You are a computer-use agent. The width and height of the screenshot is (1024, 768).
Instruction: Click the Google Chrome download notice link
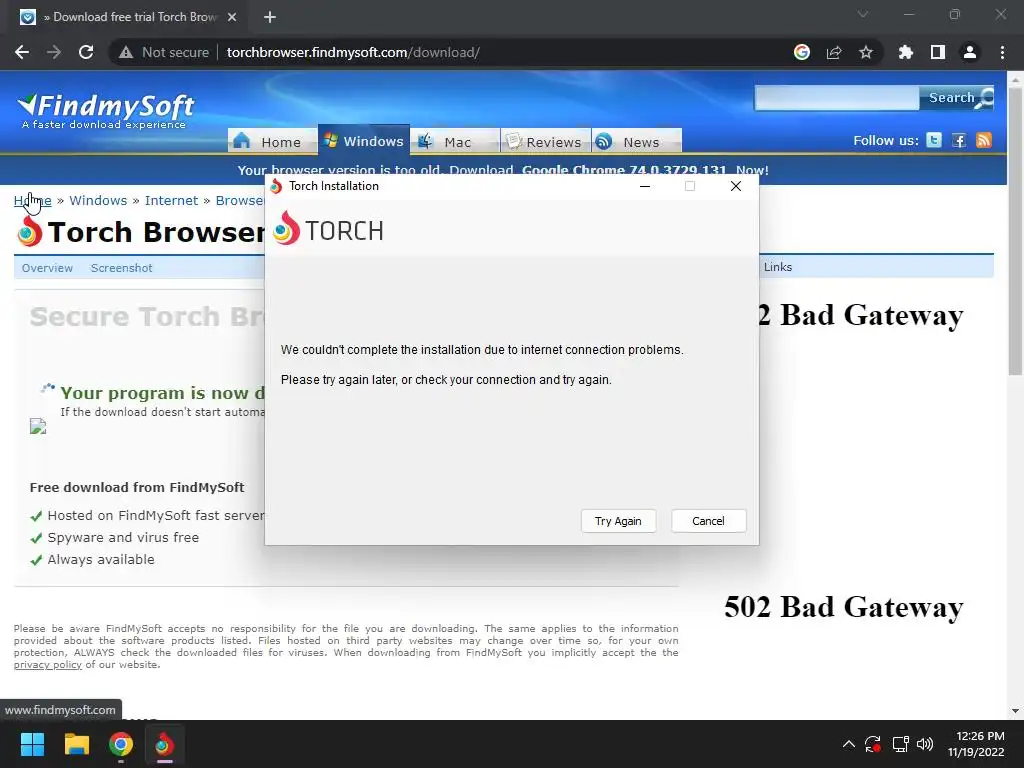624,170
